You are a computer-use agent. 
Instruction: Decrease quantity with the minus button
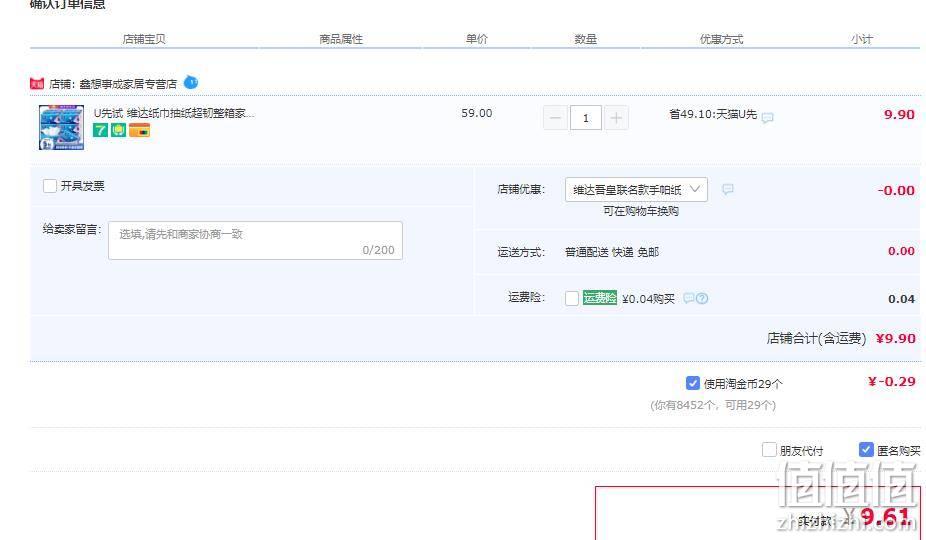pyautogui.click(x=555, y=118)
